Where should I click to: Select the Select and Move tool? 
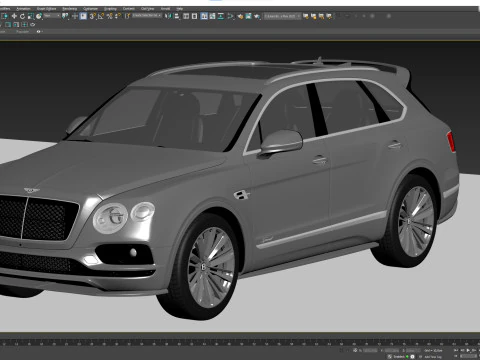click(14, 16)
